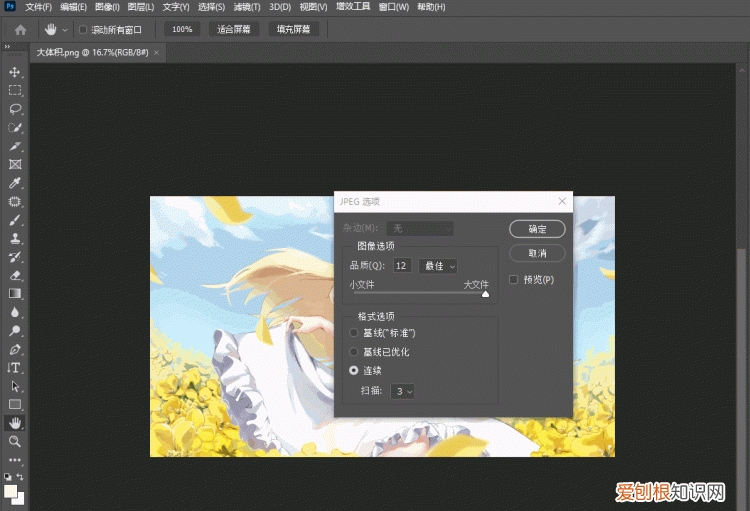Image resolution: width=750 pixels, height=511 pixels.
Task: Open the 最佳 quality preset dropdown
Action: [438, 266]
